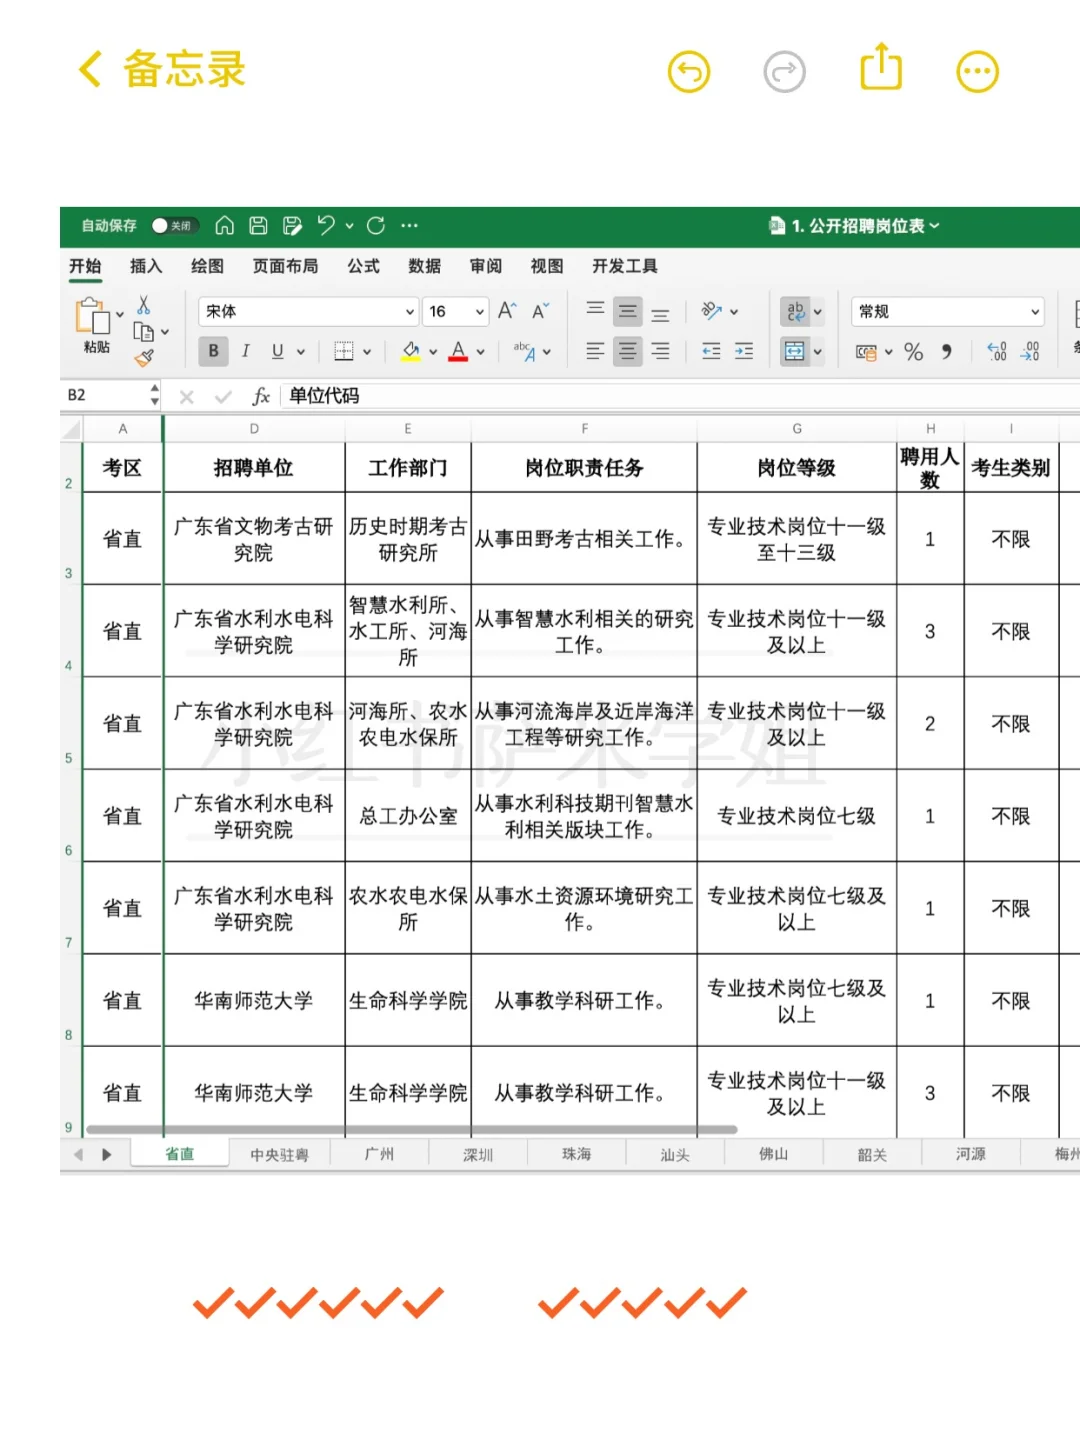Image resolution: width=1080 pixels, height=1440 pixels.
Task: Click the increase font size icon
Action: 507,311
